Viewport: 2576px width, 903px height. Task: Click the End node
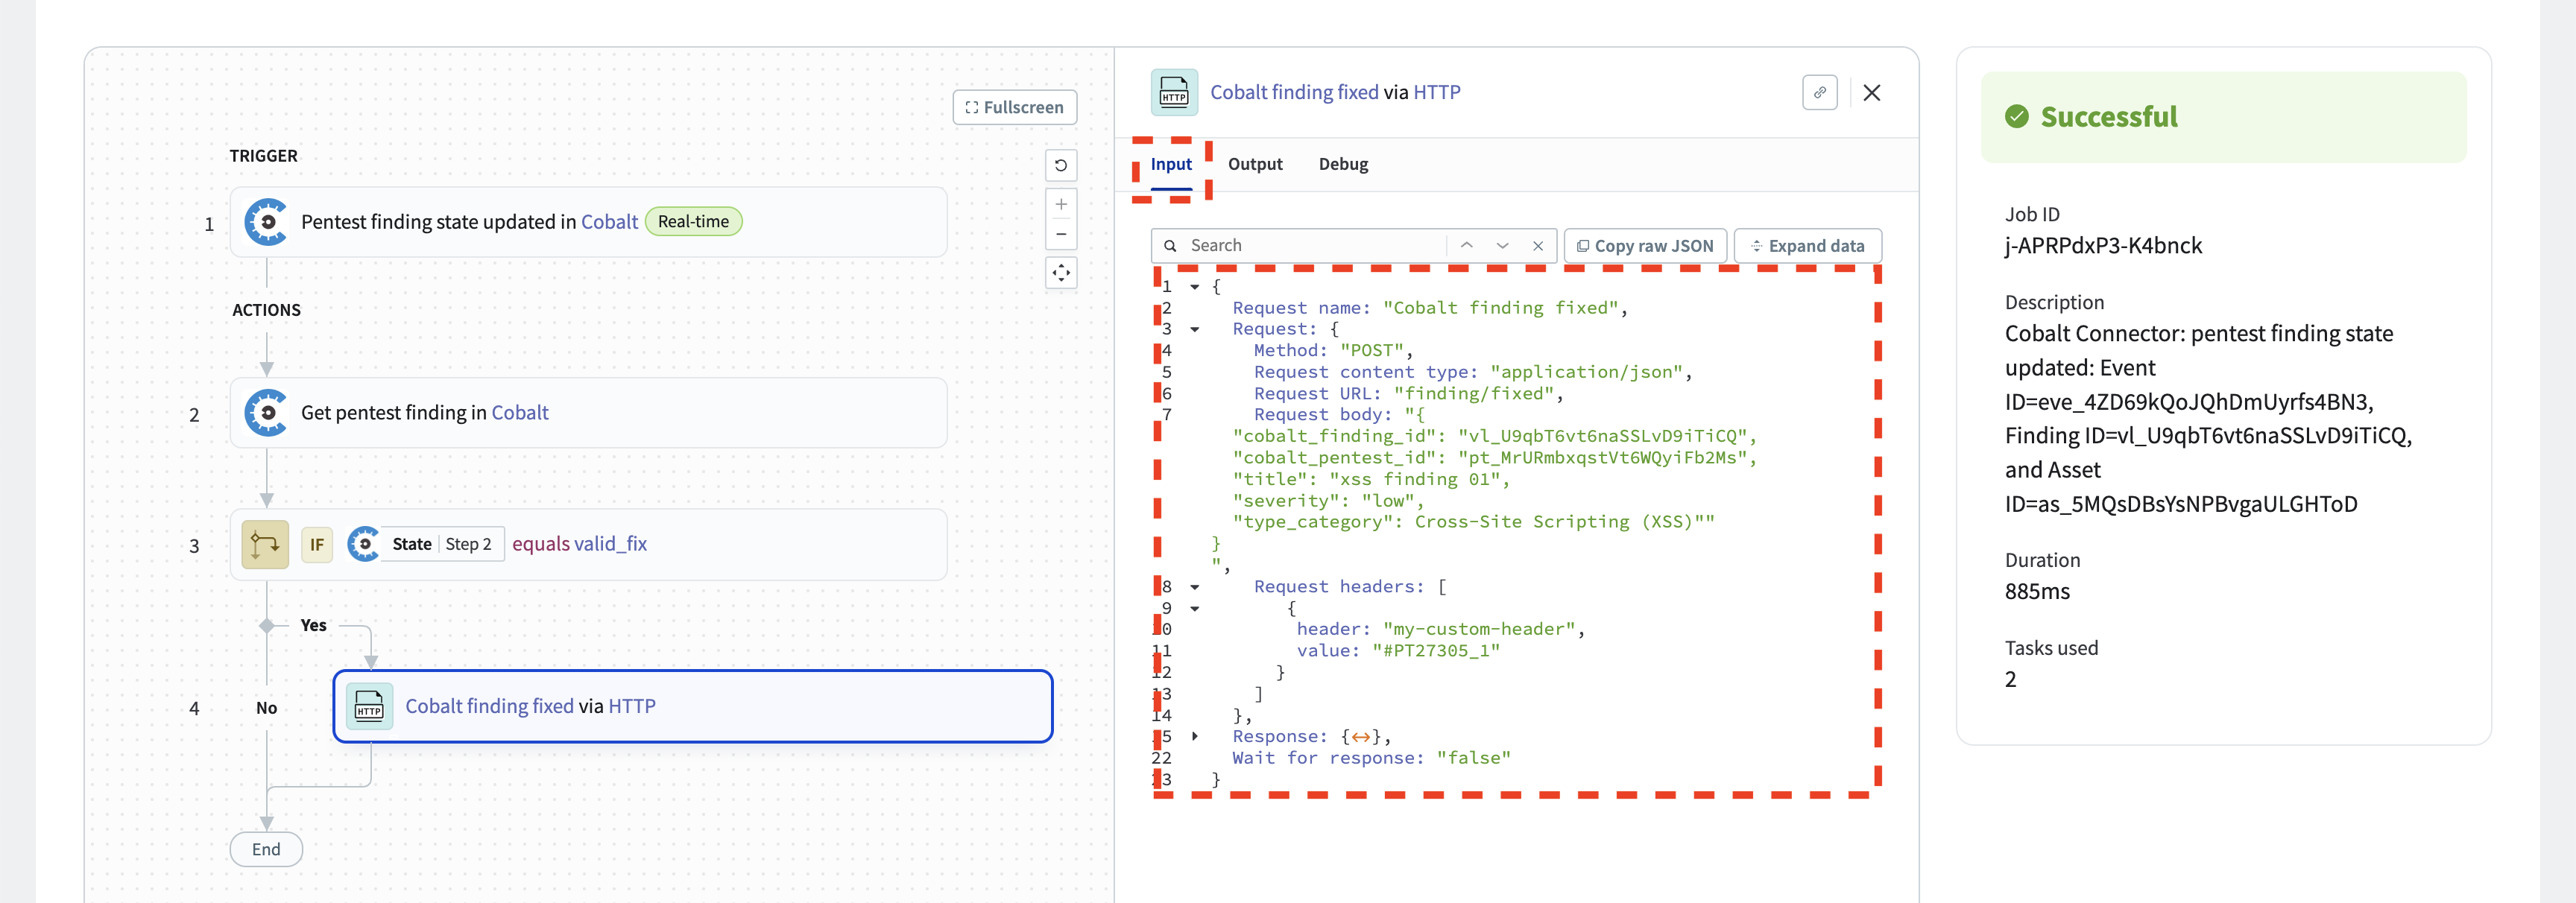[x=266, y=850]
